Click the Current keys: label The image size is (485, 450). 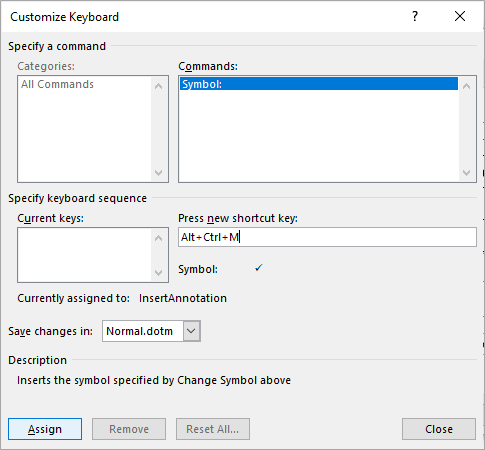coord(51,218)
